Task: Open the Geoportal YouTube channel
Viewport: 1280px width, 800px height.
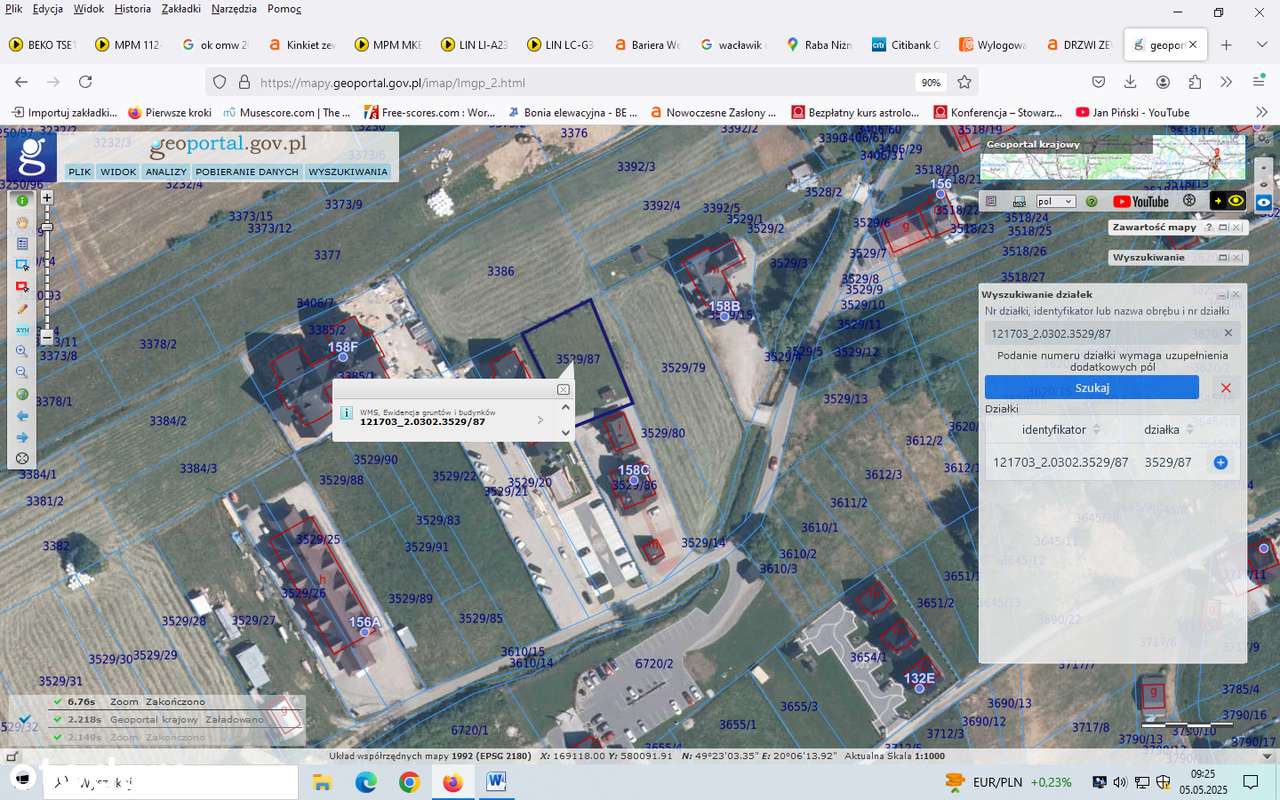Action: (1140, 201)
